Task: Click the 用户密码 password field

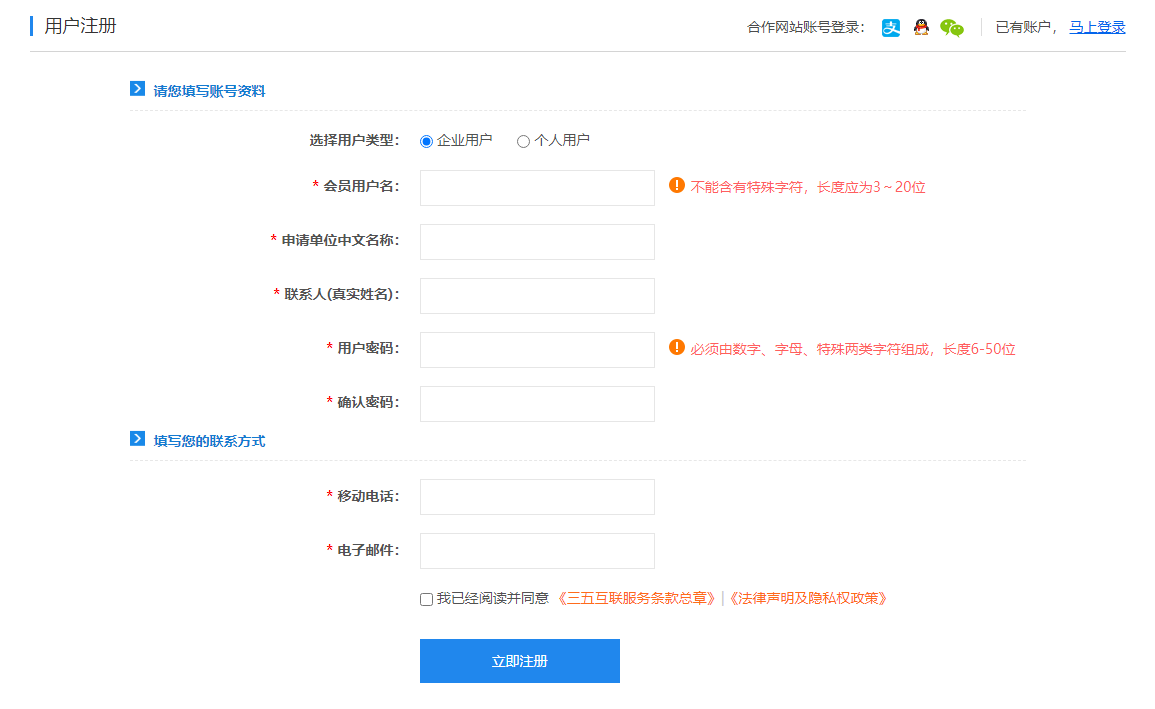Action: coord(537,350)
